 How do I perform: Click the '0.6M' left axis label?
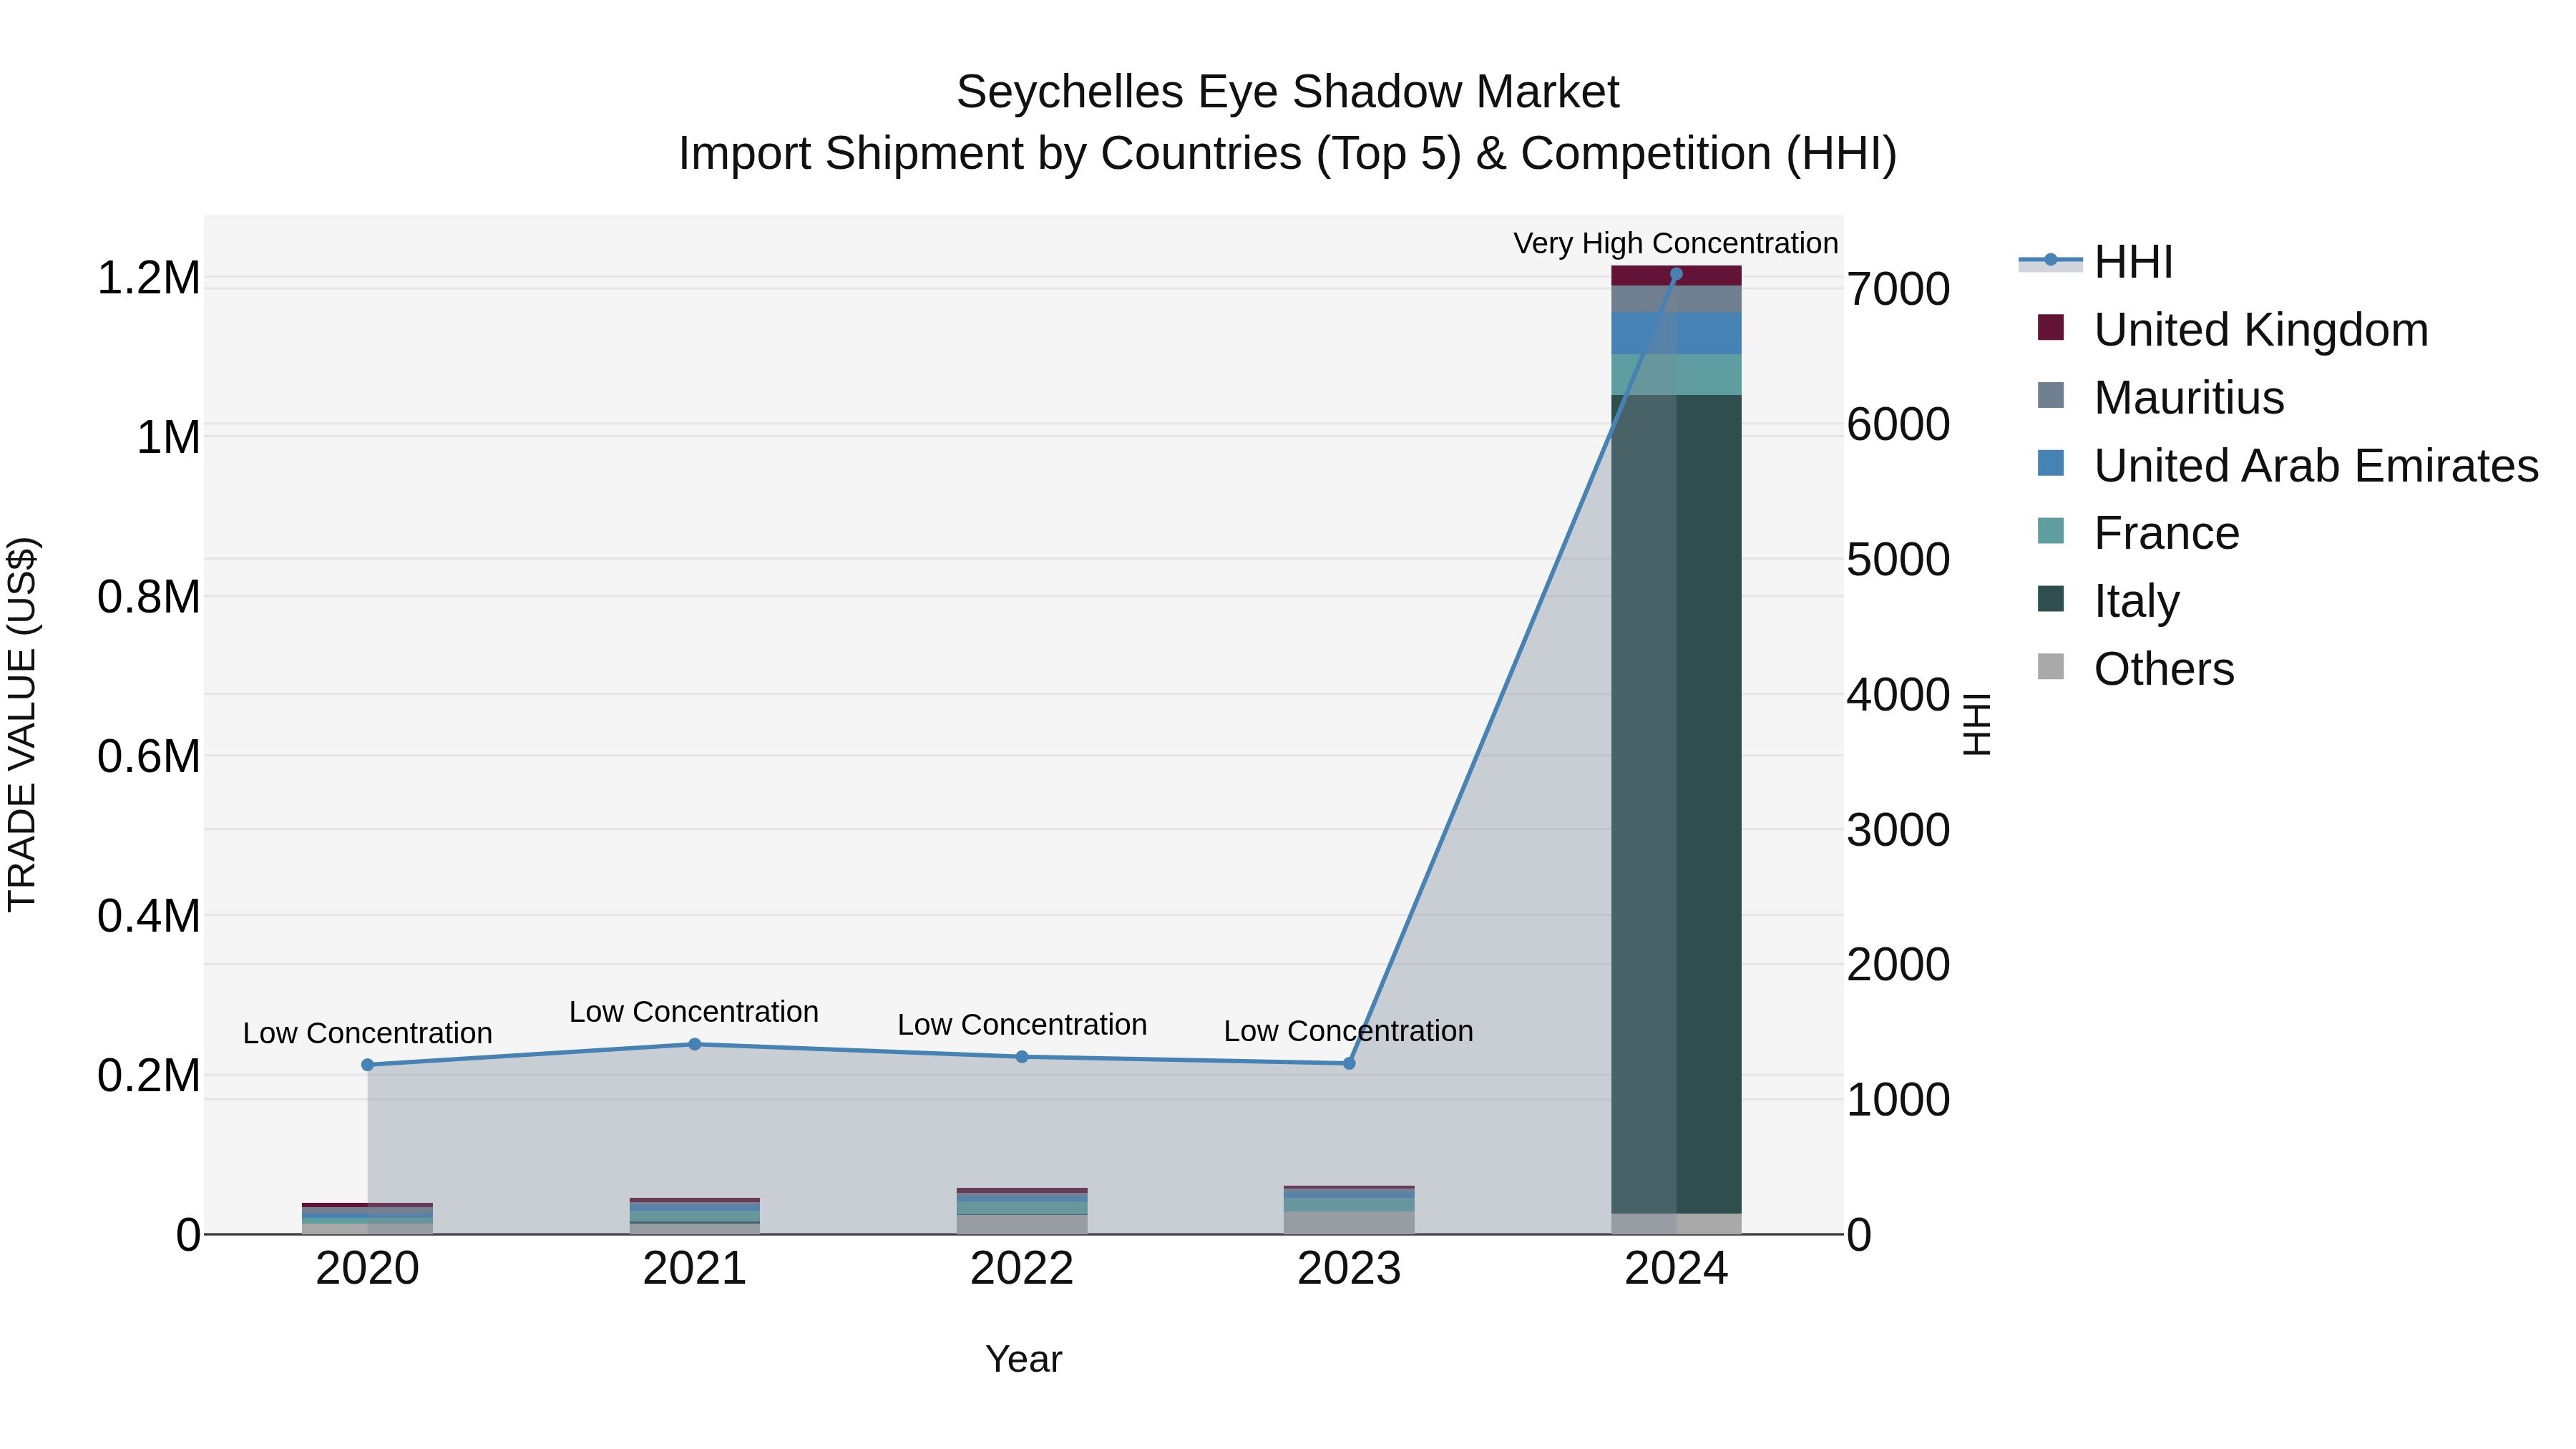(x=149, y=757)
